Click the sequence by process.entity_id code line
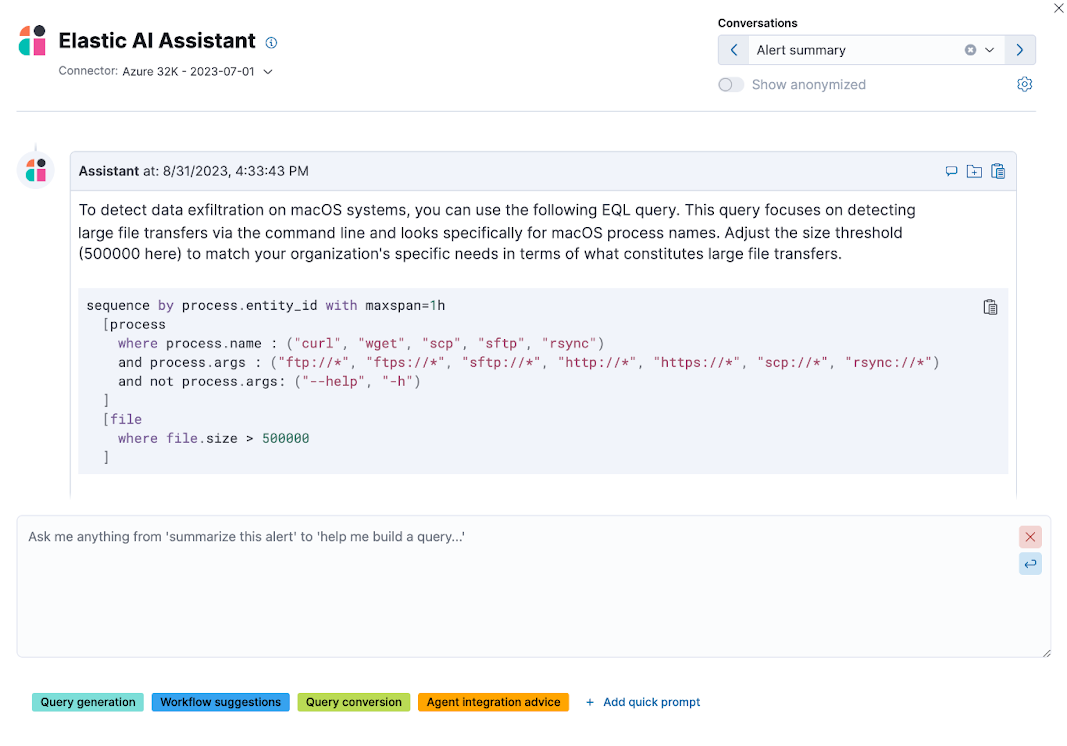1067x746 pixels. (266, 306)
